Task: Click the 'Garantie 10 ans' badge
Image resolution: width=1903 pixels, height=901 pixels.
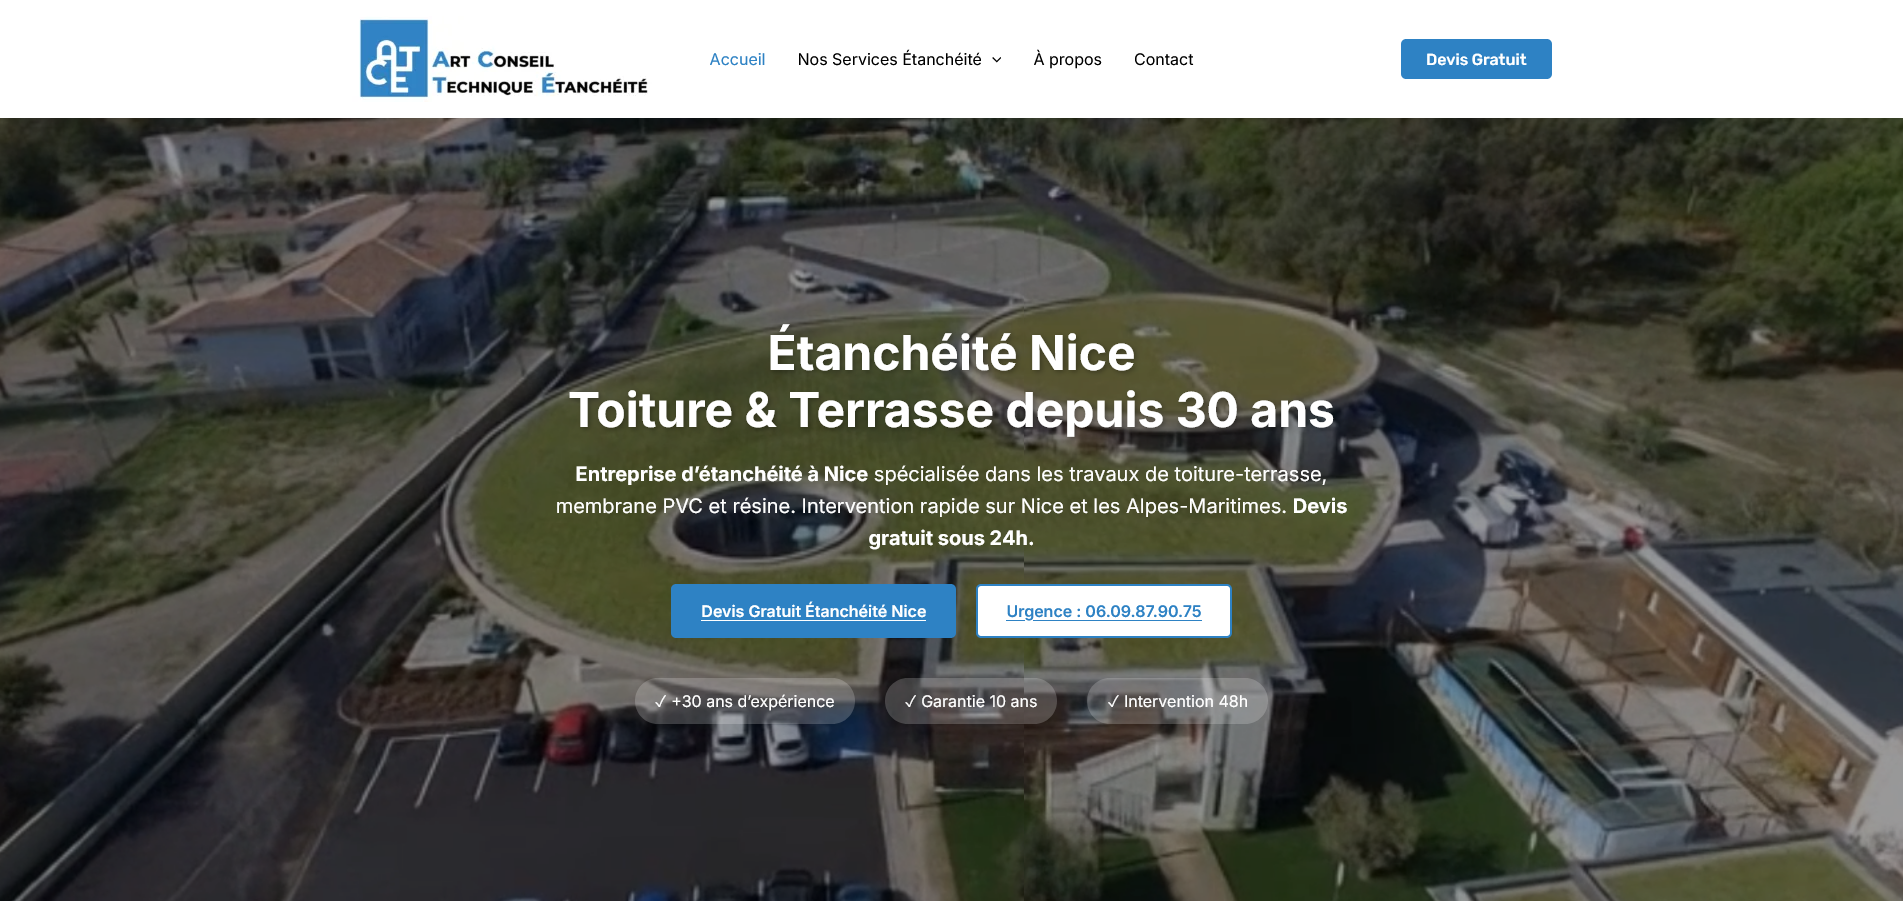Action: coord(970,701)
